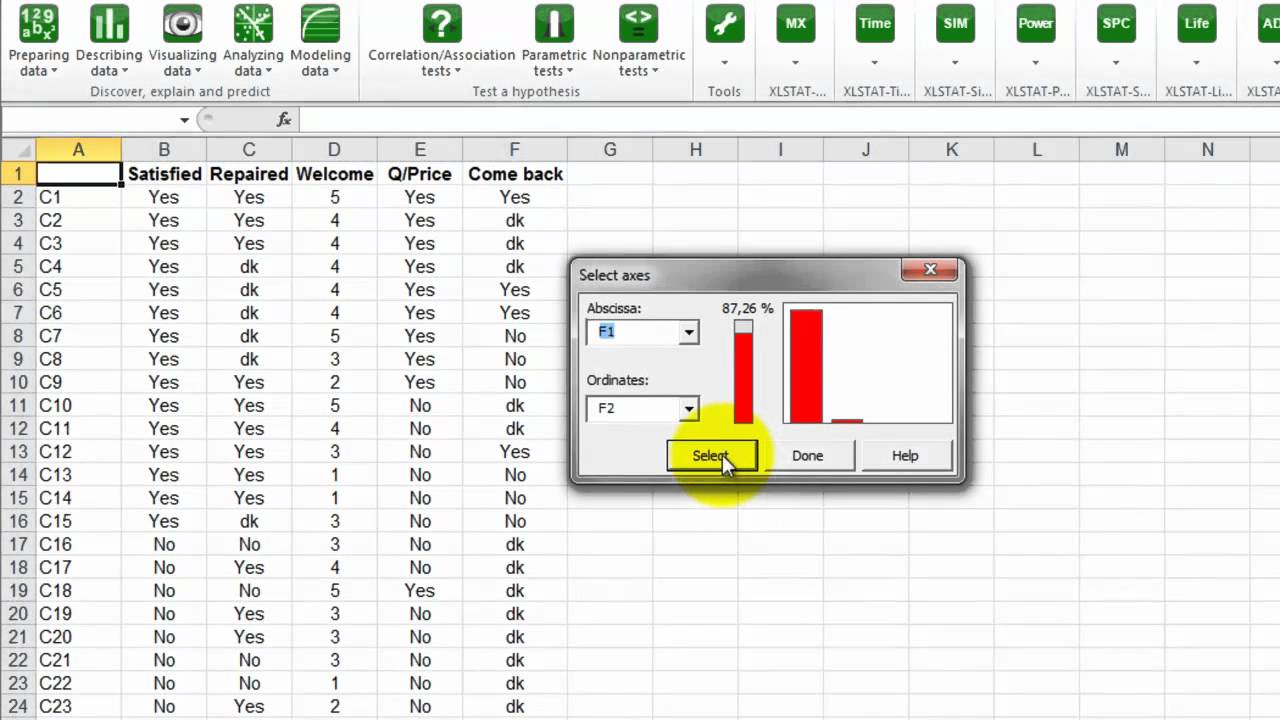This screenshot has width=1280, height=720.
Task: Click the XLSTAT Life icon
Action: (x=1196, y=23)
